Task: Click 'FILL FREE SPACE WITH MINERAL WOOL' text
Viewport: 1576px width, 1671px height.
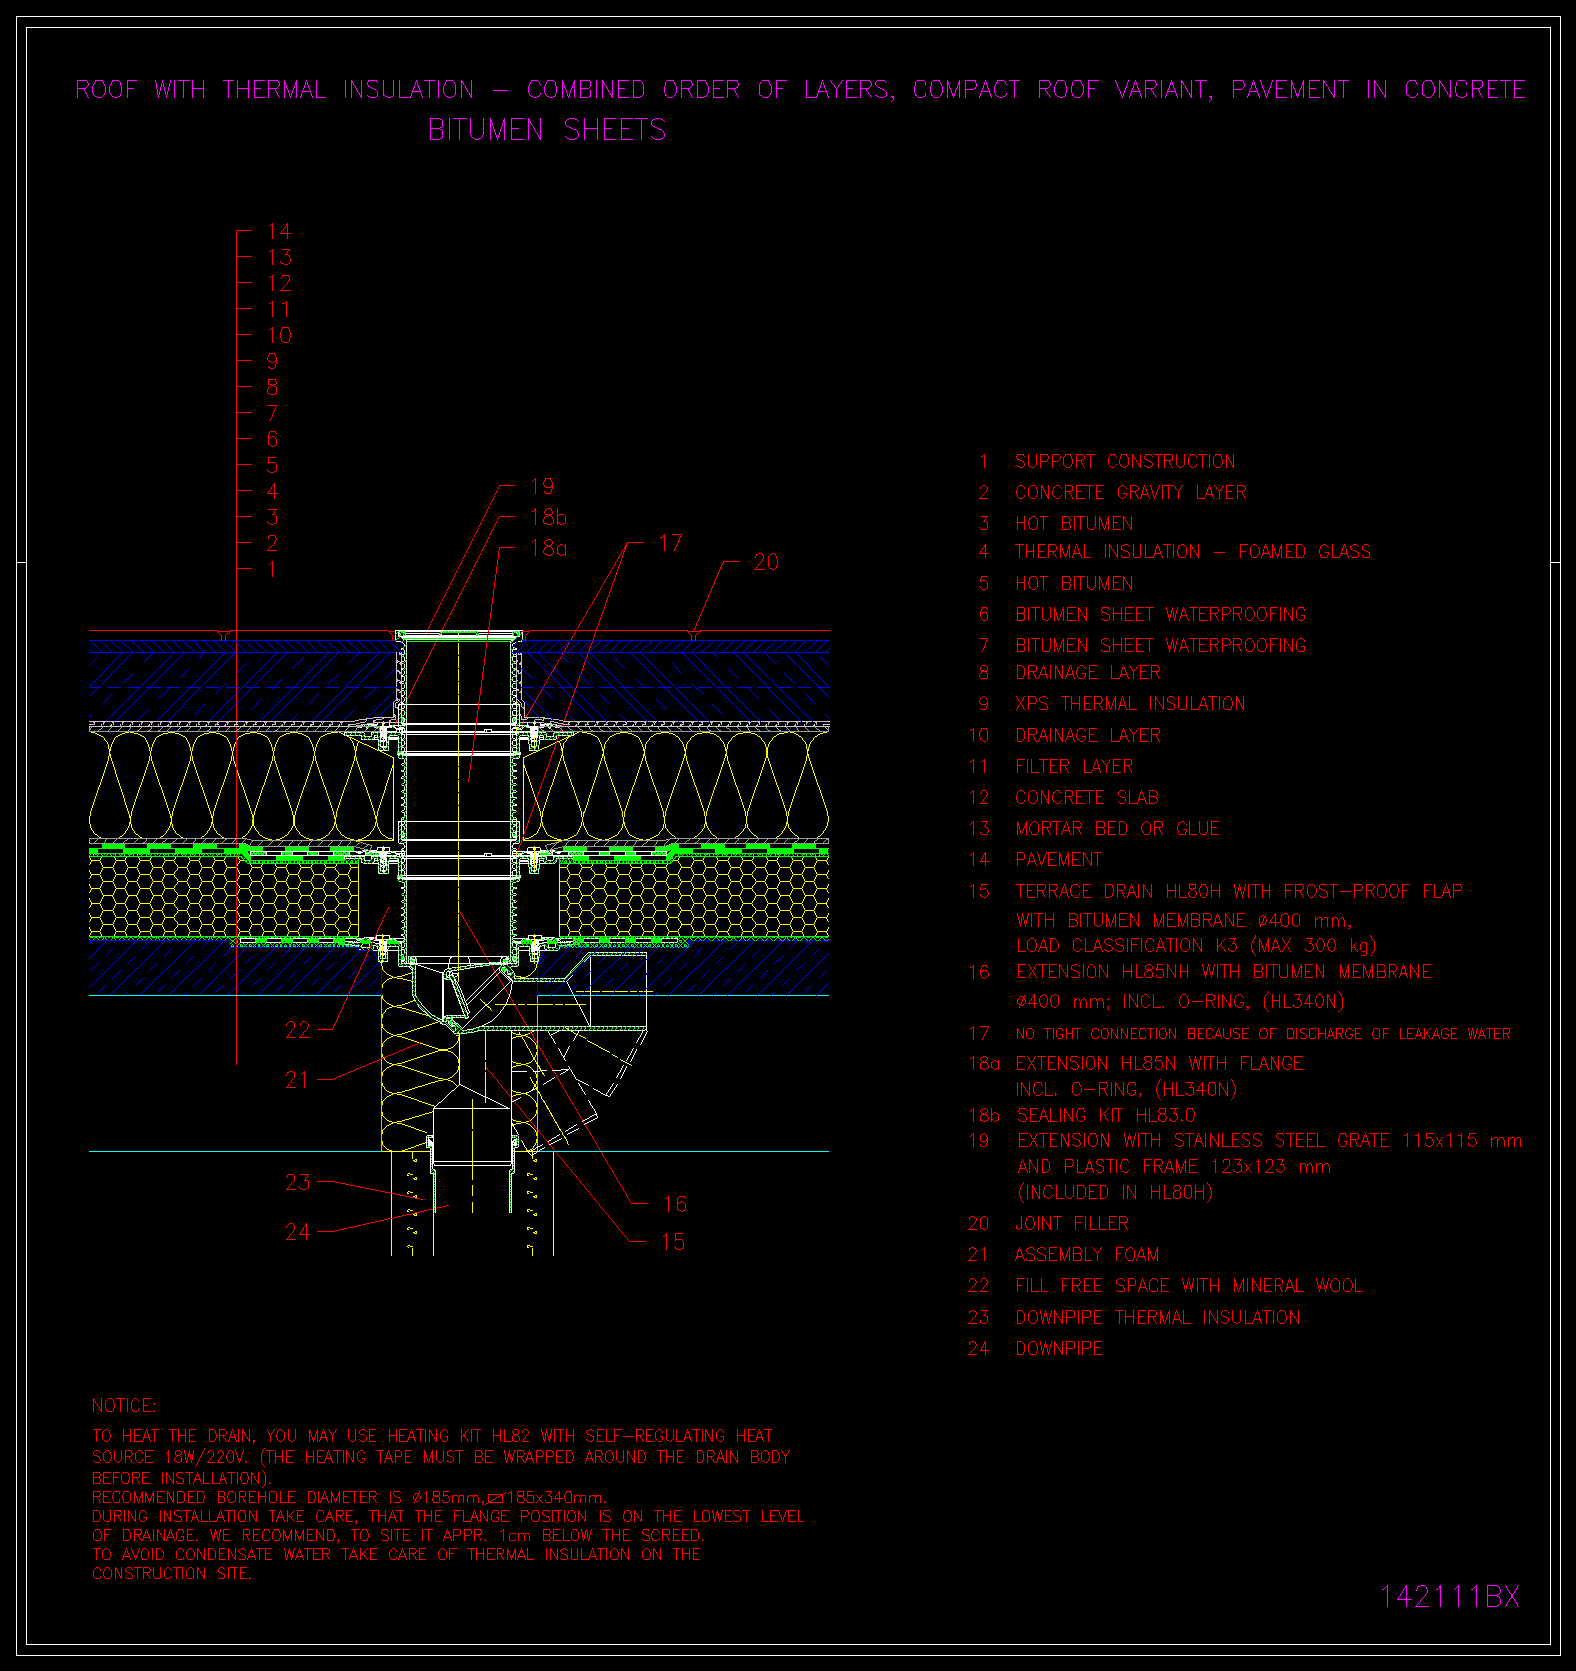Action: 1189,1285
